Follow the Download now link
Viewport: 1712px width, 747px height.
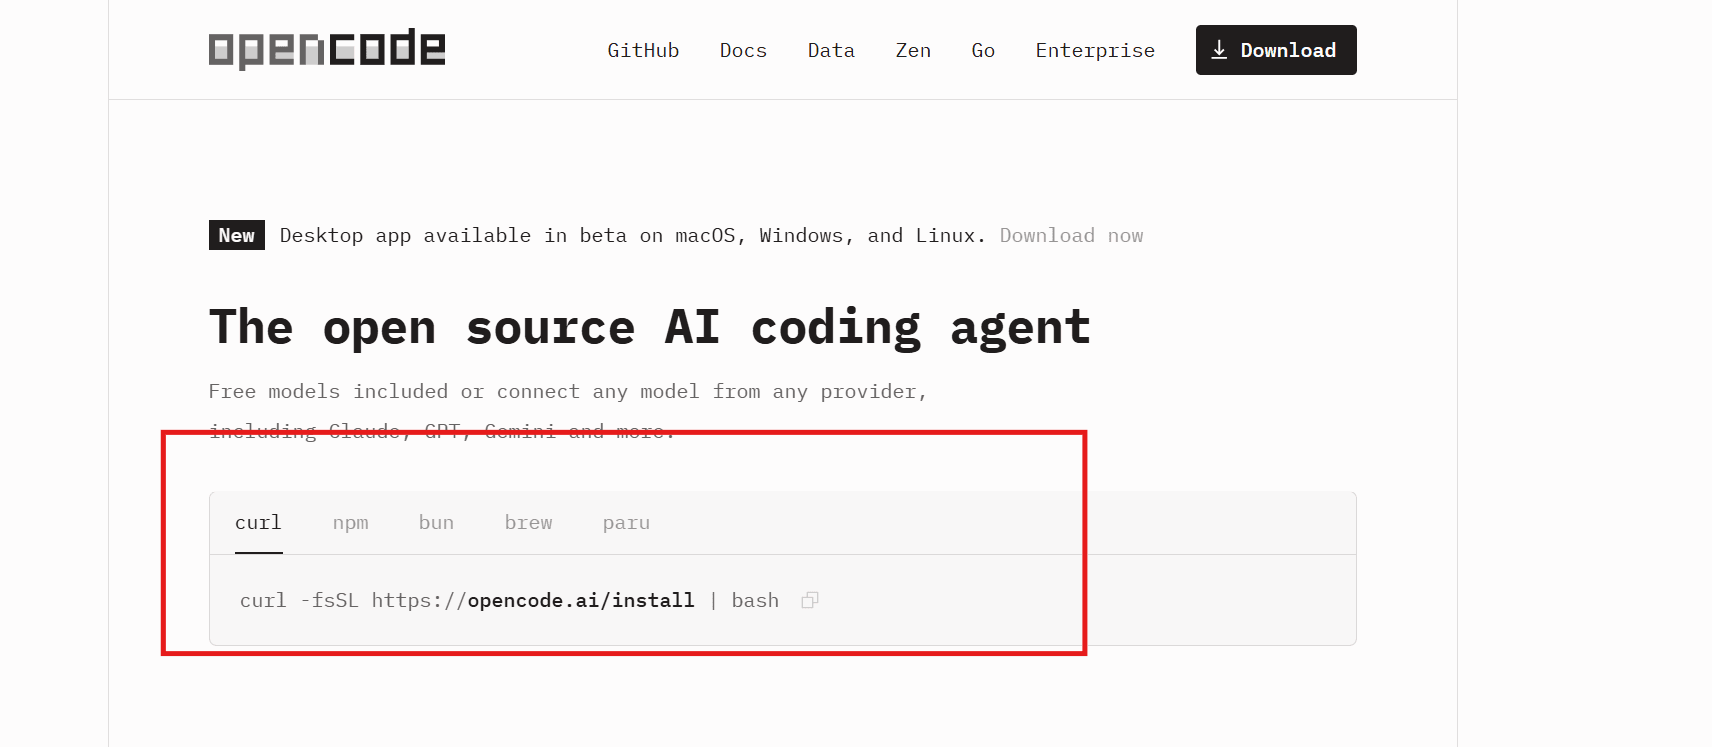(x=1071, y=236)
